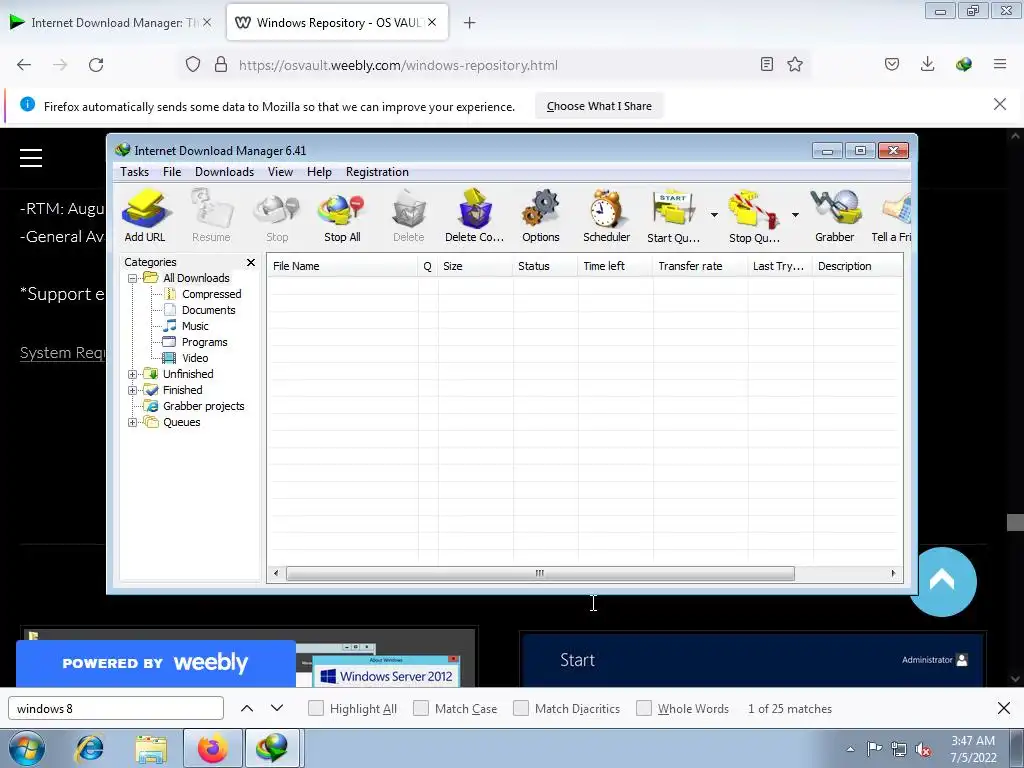Screen dimensions: 1024x768
Task: Open the View menu in IDM
Action: 280,172
